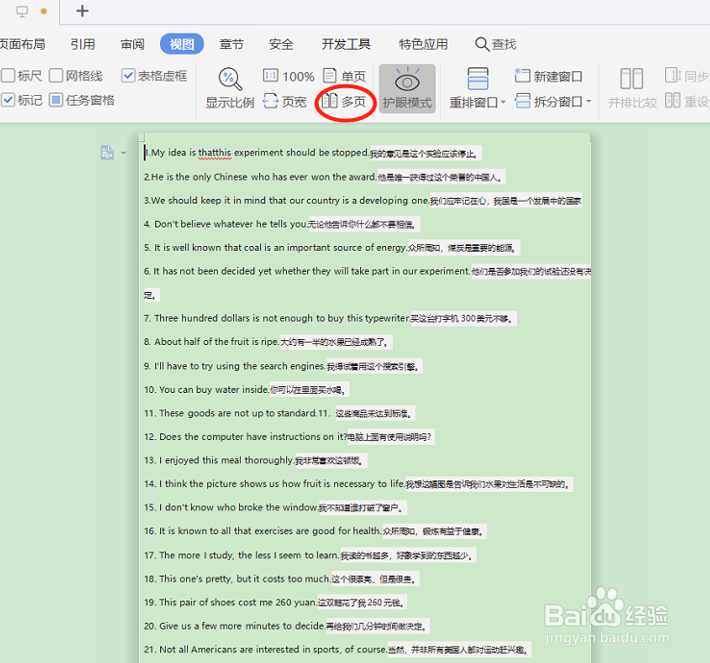Click line '9. I'll have to try using'
Image resolution: width=710 pixels, height=663 pixels.
(282, 366)
